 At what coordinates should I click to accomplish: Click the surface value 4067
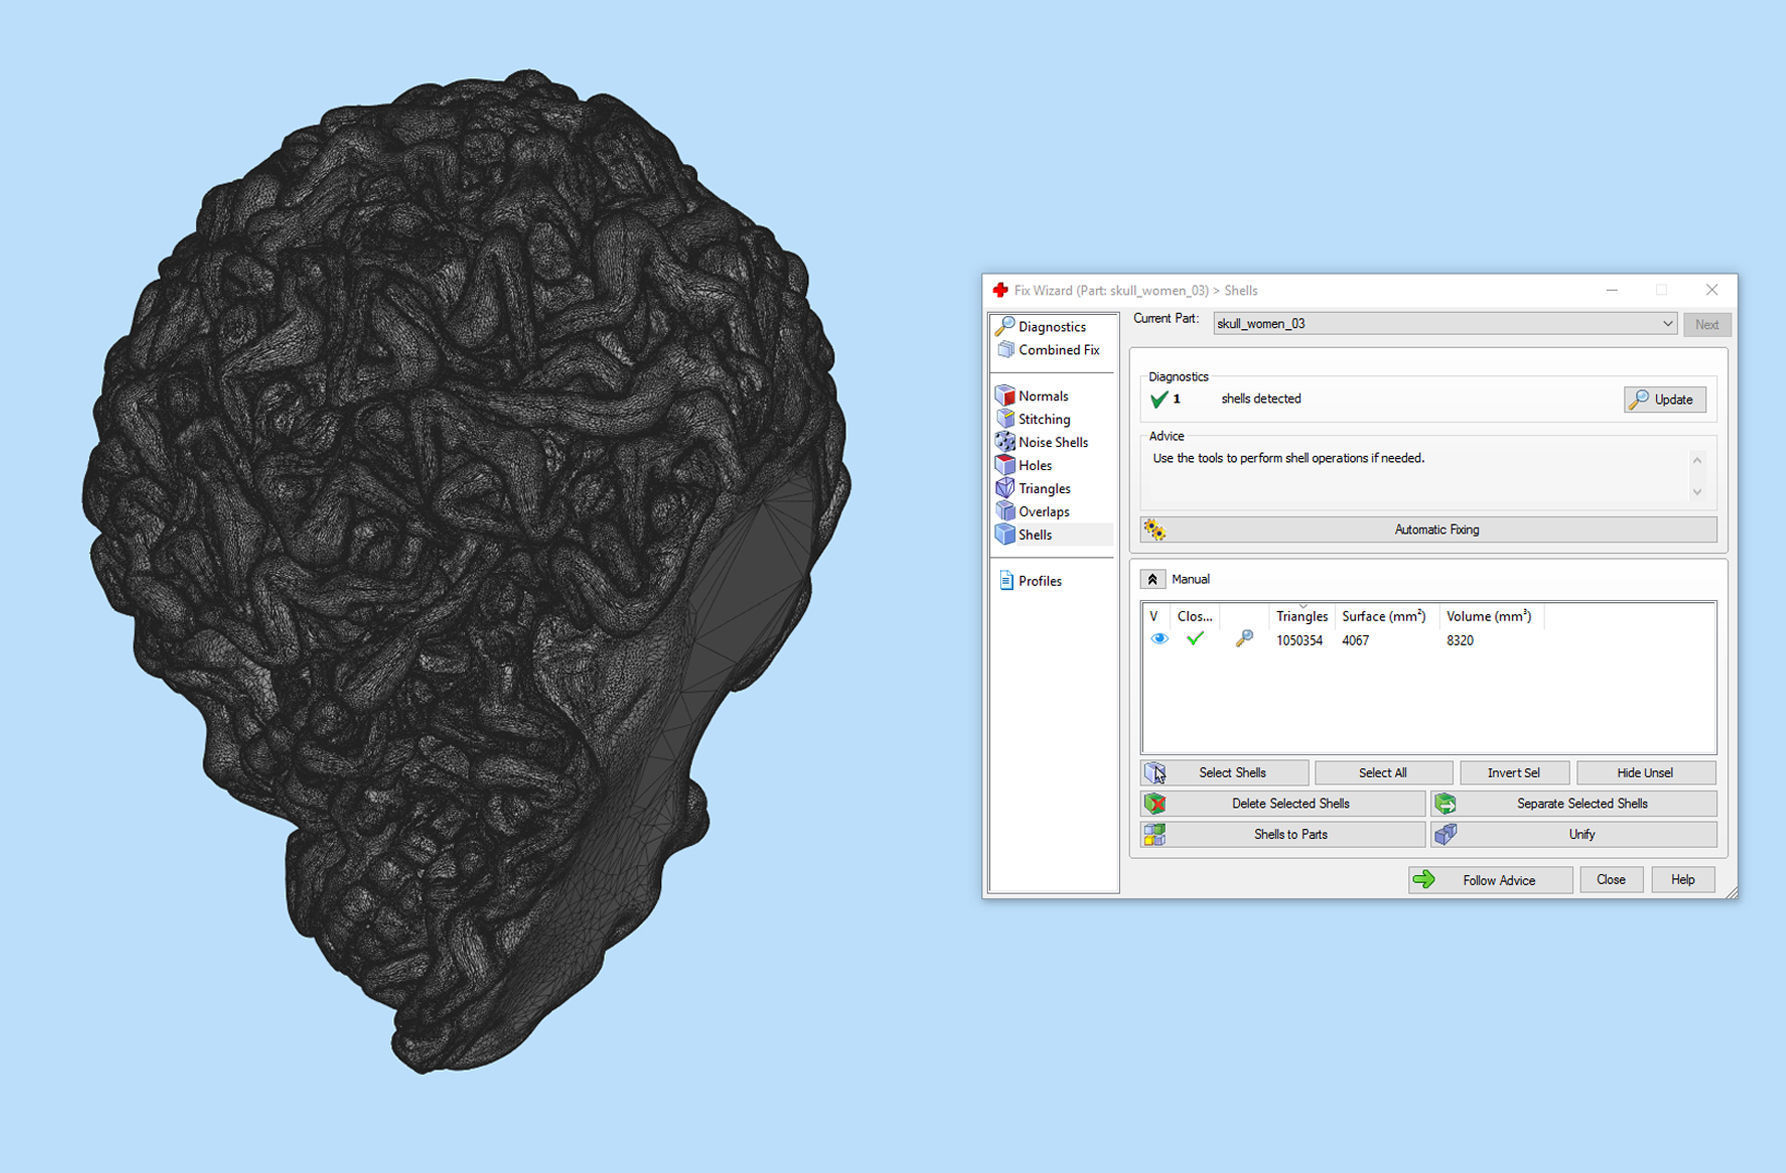pyautogui.click(x=1355, y=640)
